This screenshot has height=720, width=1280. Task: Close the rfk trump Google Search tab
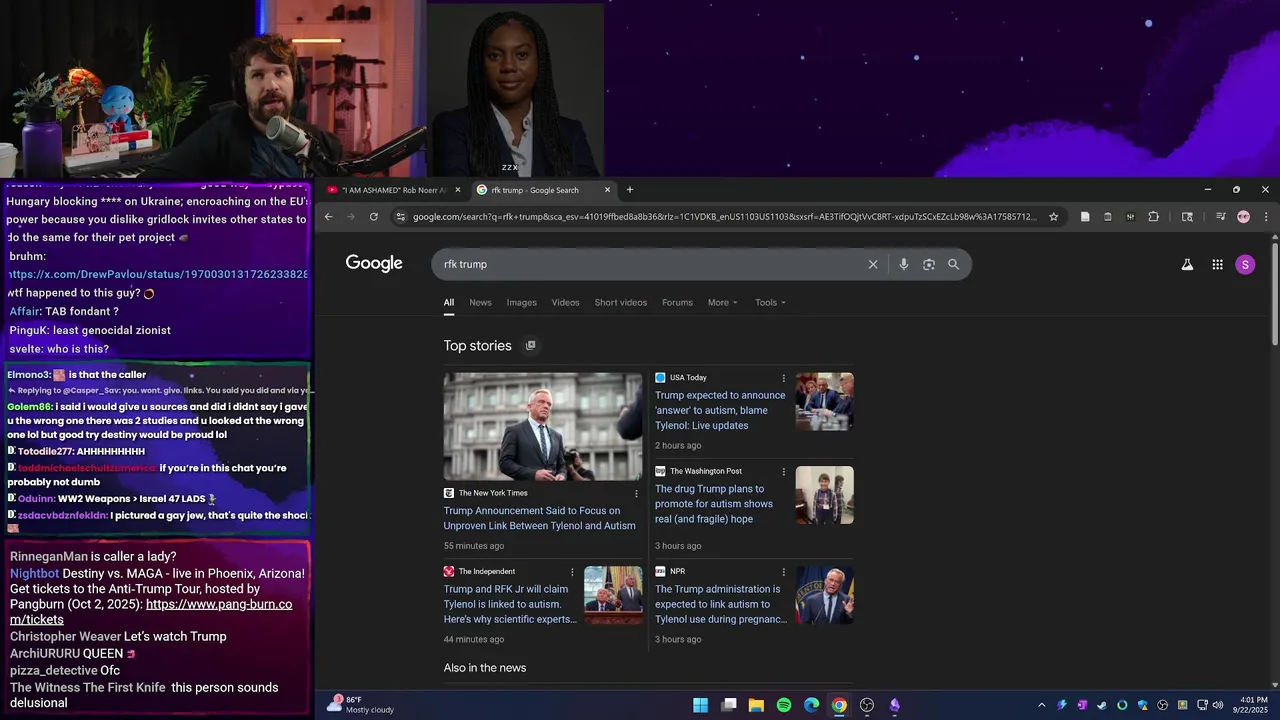tap(607, 190)
